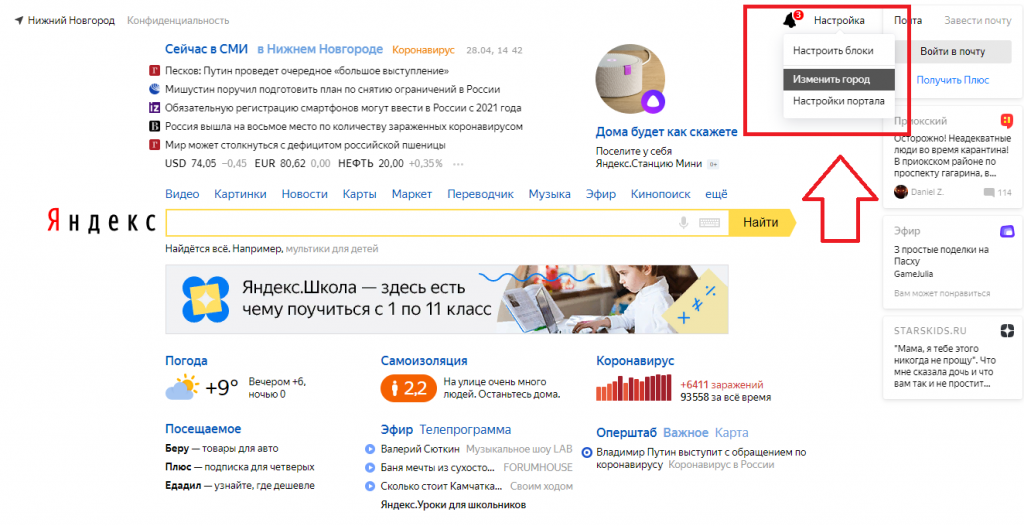Click inside the Yandex search input field
The width and height of the screenshot is (1024, 526).
pyautogui.click(x=420, y=223)
